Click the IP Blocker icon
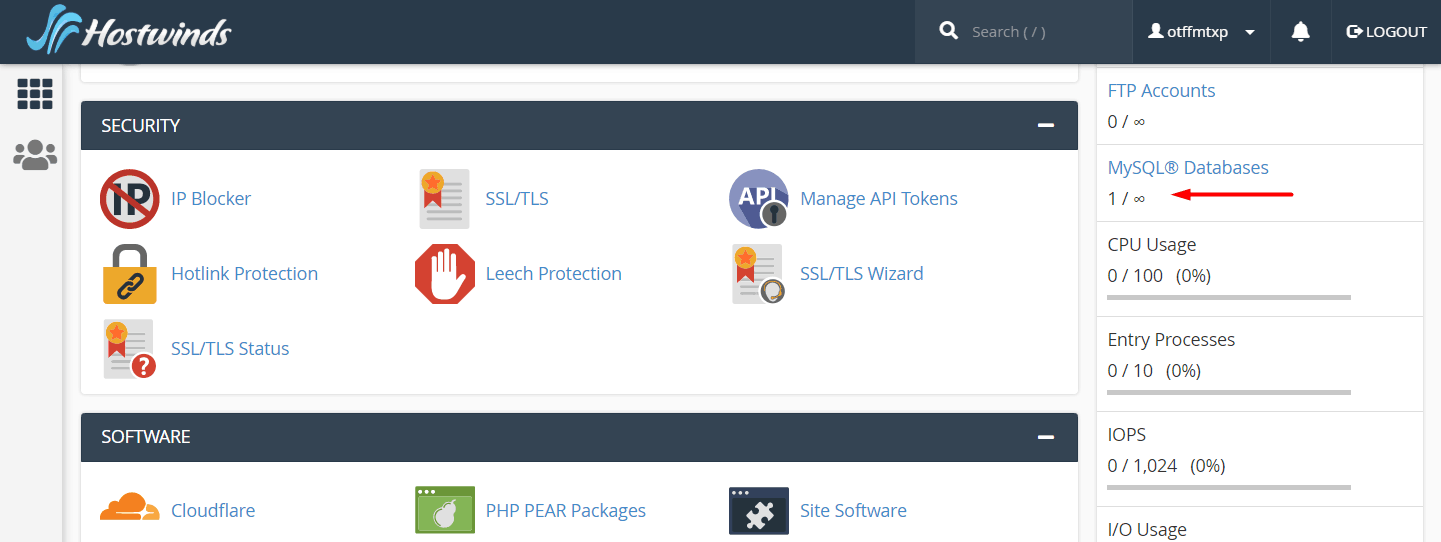 pos(130,199)
